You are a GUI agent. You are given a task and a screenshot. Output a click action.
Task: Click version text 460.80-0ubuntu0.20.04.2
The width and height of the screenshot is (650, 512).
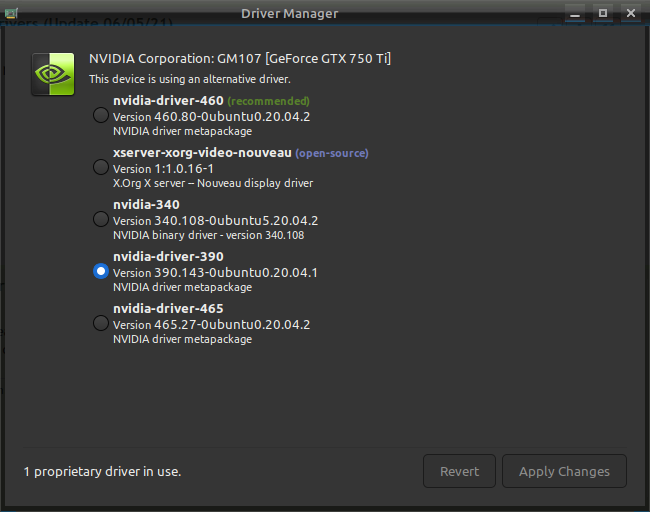click(232, 117)
